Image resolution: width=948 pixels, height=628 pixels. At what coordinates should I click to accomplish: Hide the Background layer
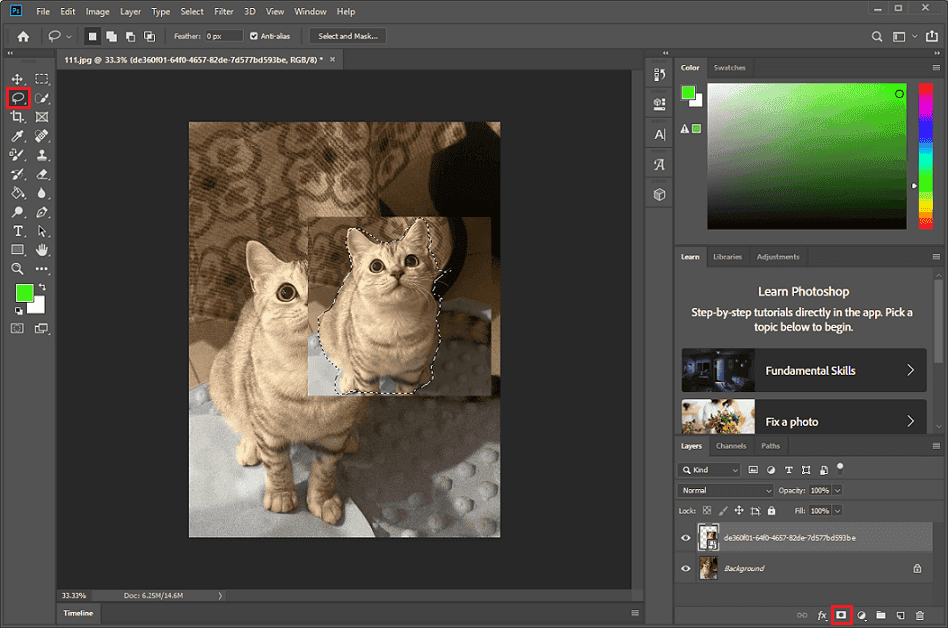tap(685, 568)
